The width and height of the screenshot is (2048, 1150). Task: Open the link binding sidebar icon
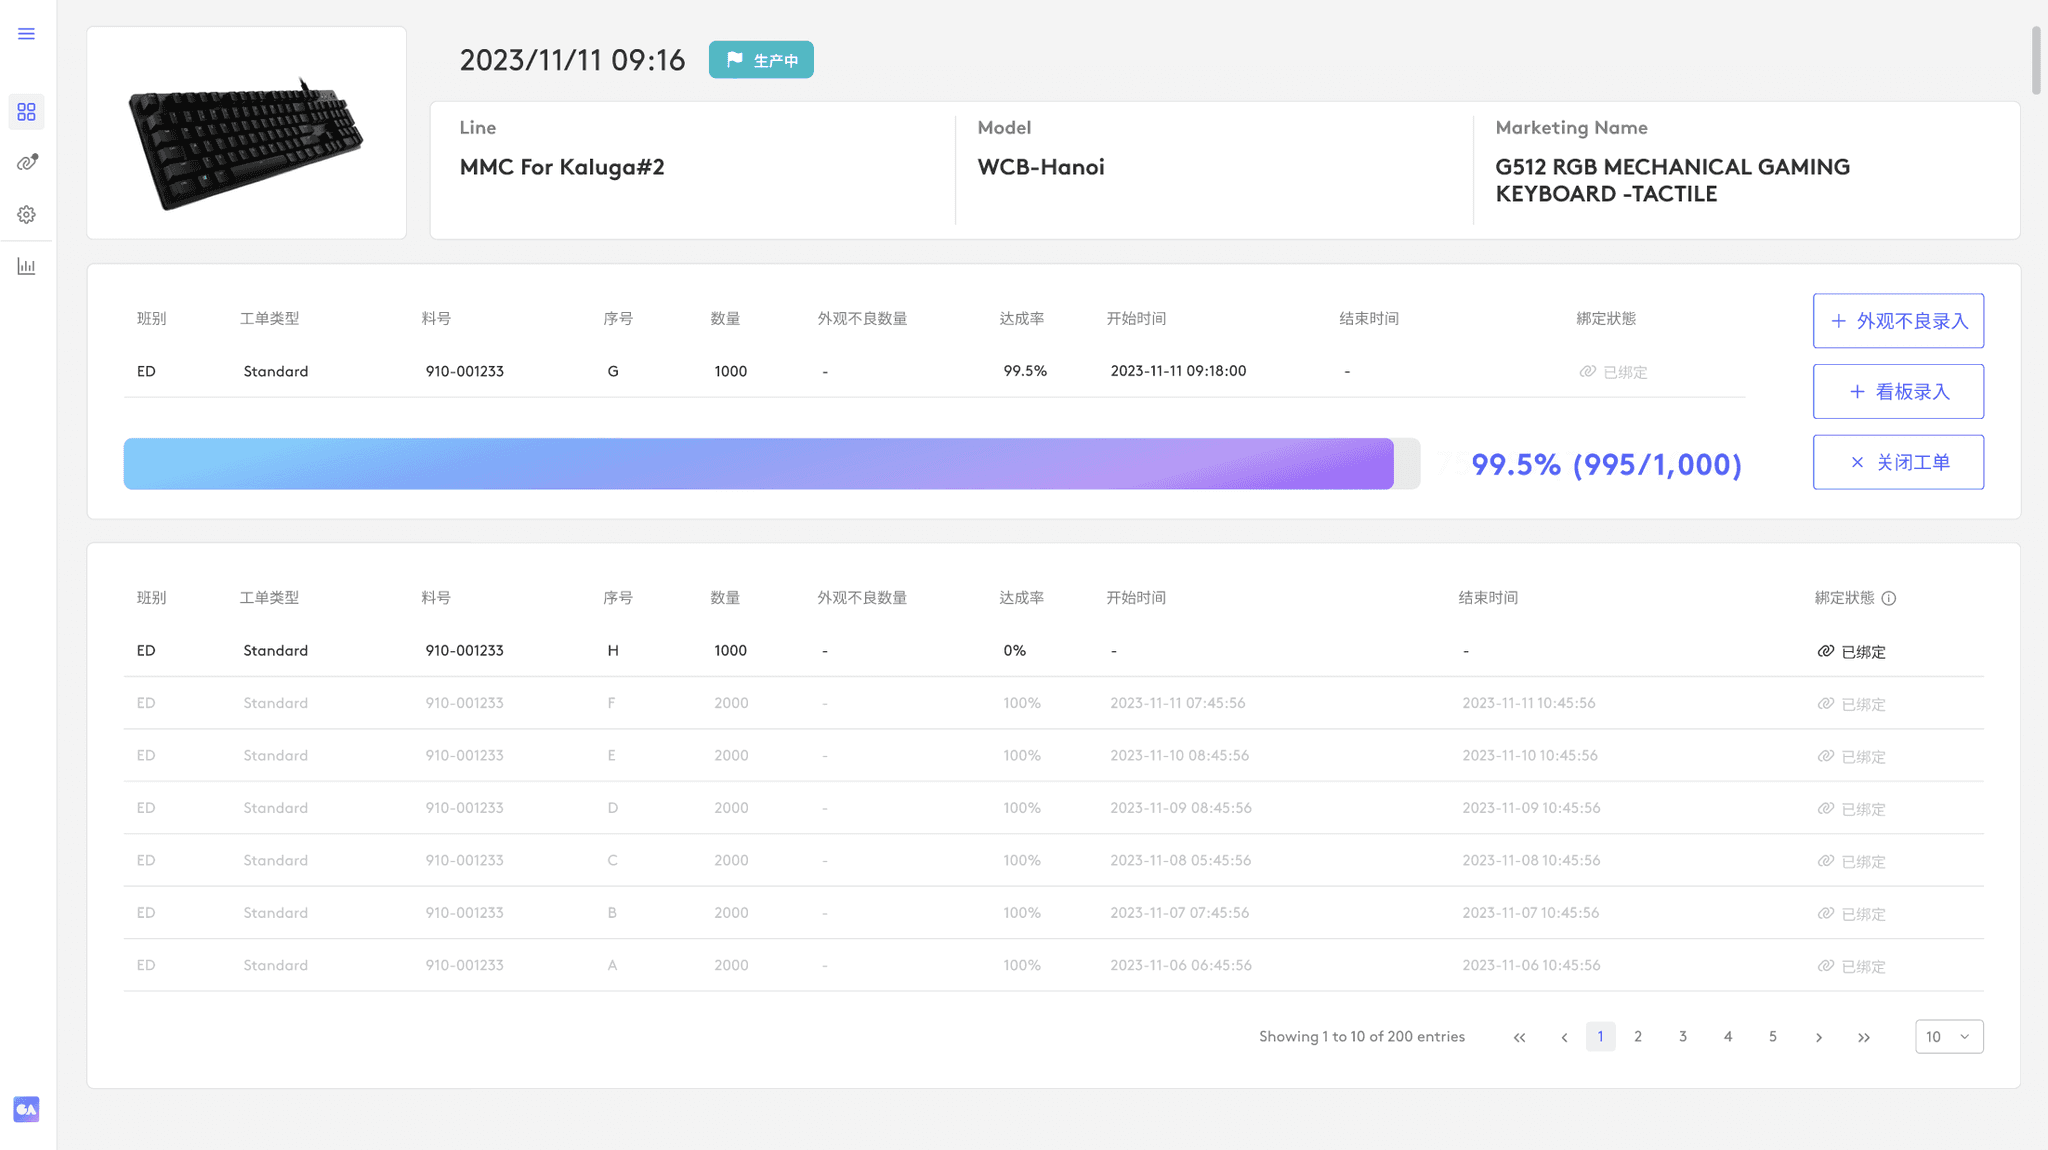26,163
